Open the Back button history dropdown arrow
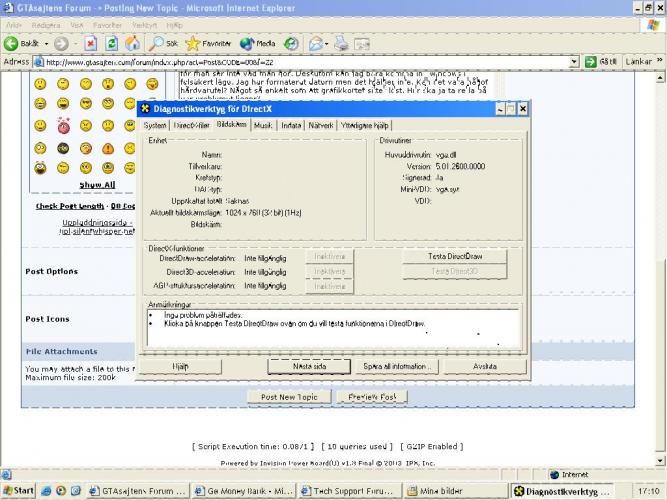 (x=49, y=44)
